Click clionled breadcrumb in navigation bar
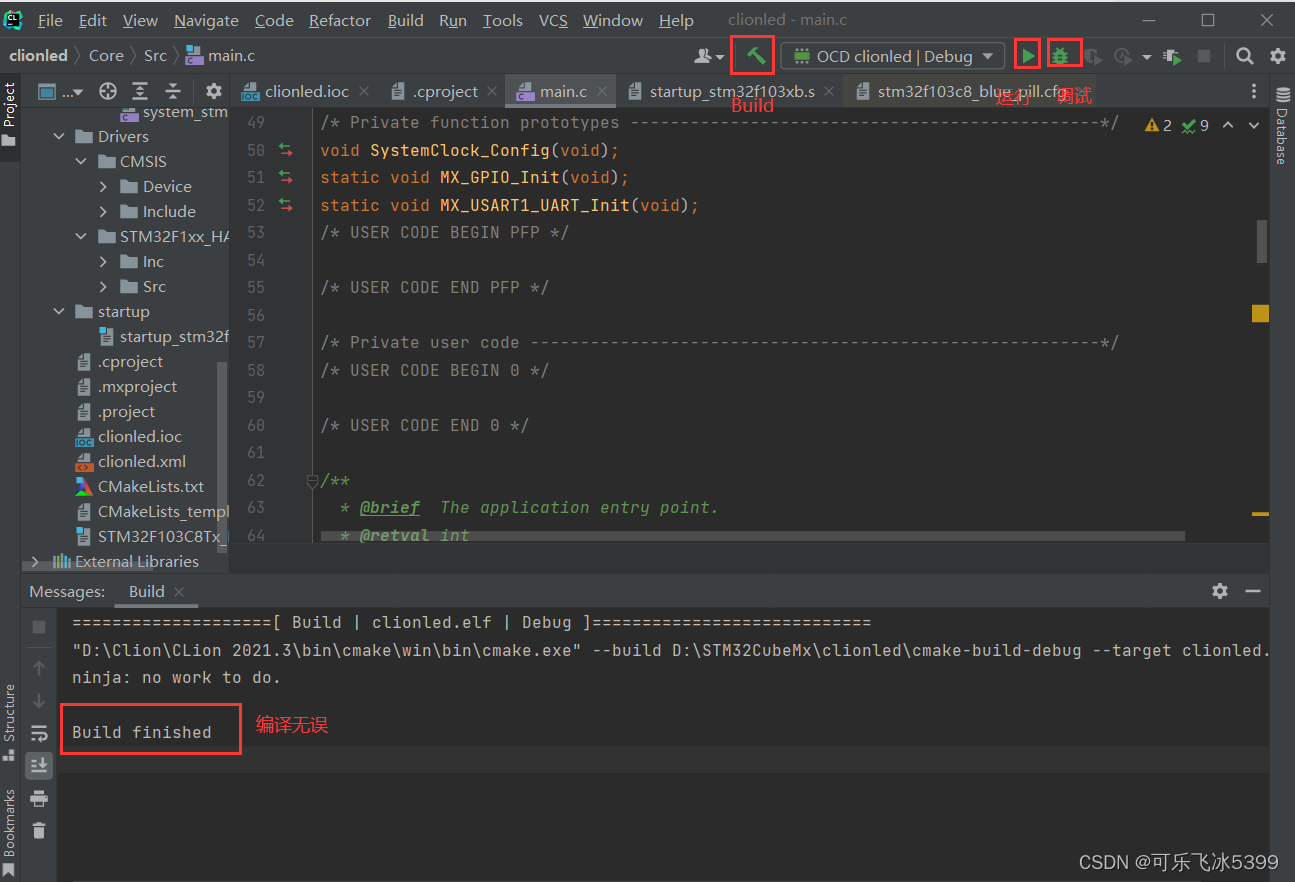1295x882 pixels. pyautogui.click(x=38, y=56)
